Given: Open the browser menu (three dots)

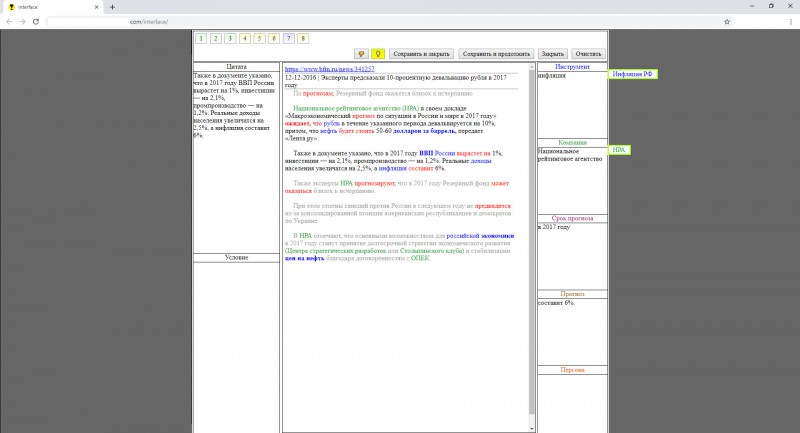Looking at the screenshot, I should 791,21.
